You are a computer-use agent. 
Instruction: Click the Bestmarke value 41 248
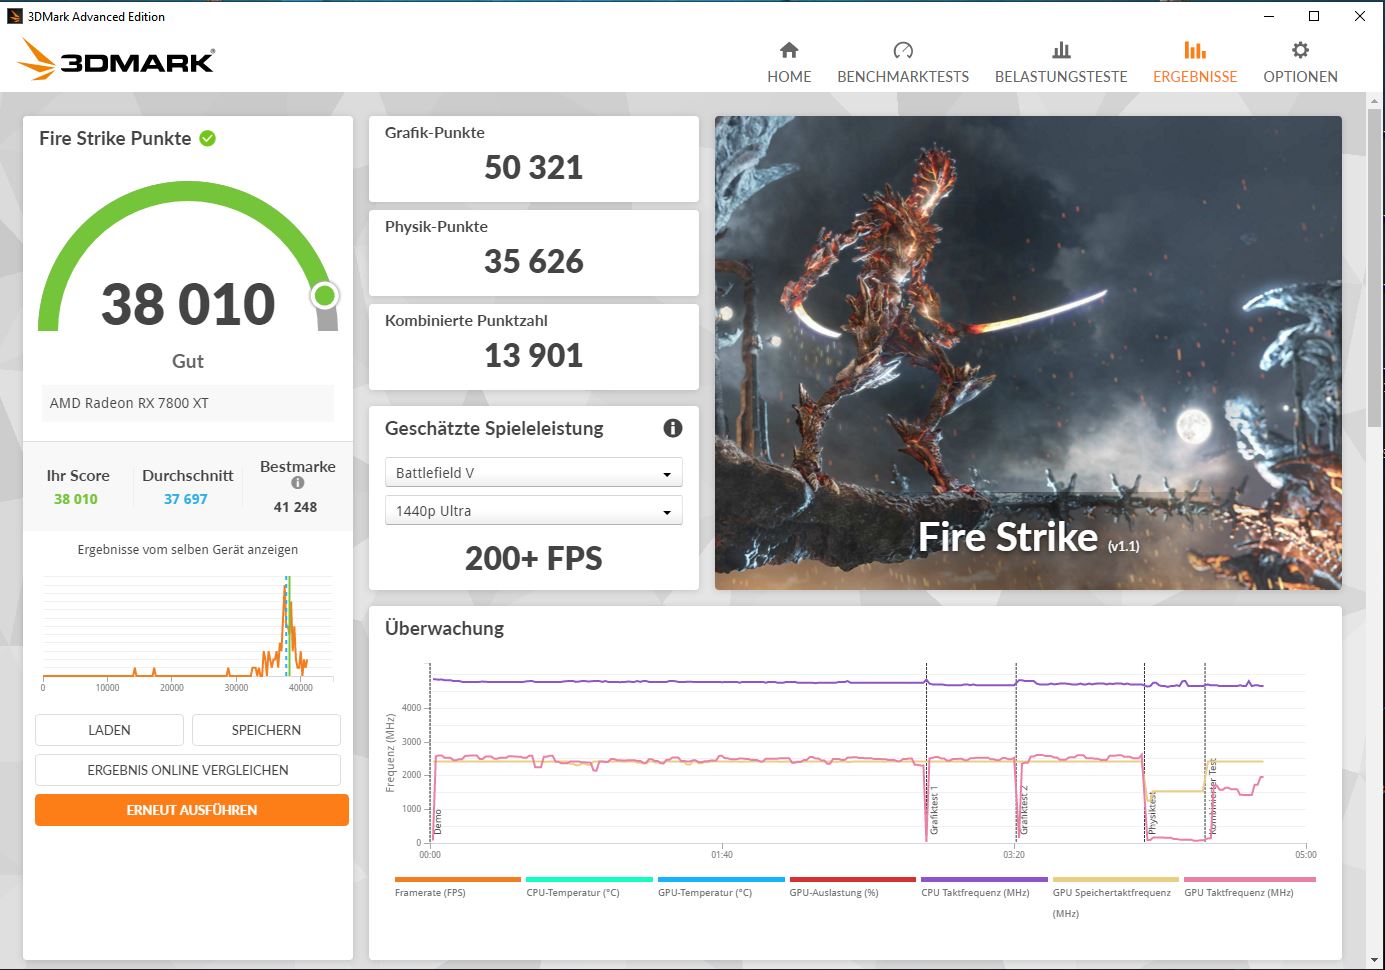click(295, 507)
